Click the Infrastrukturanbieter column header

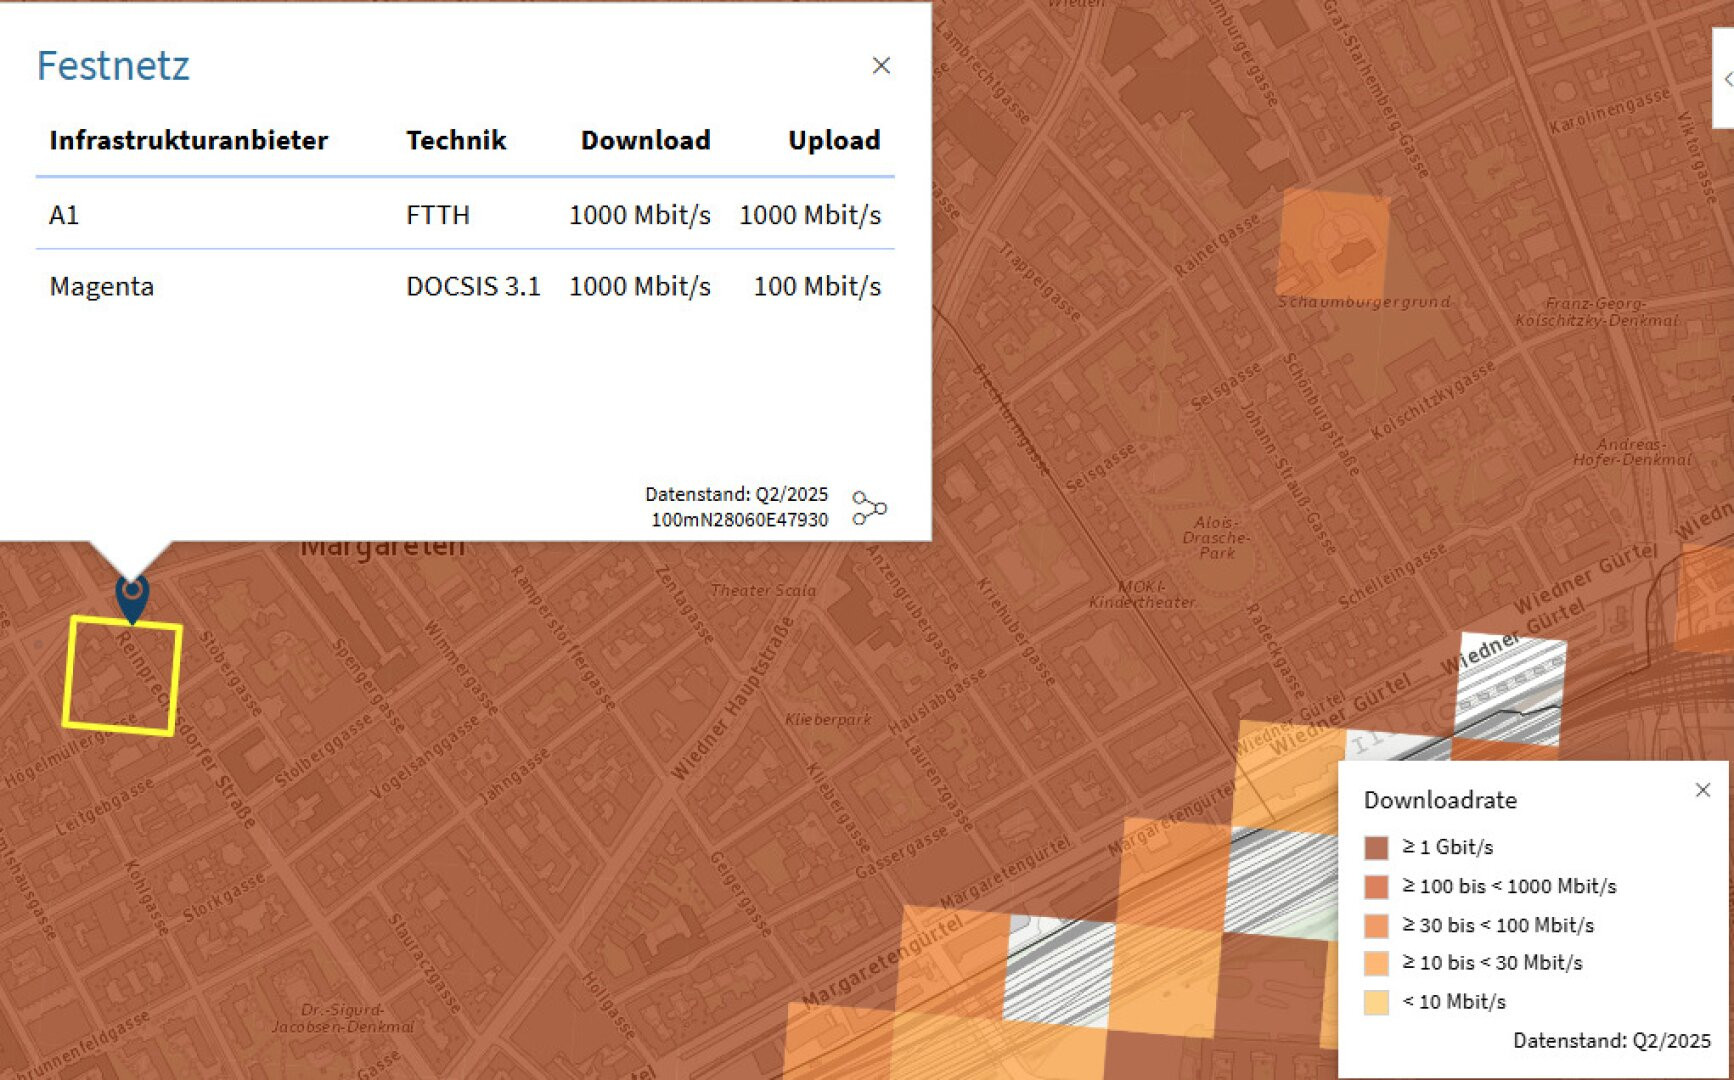(189, 140)
